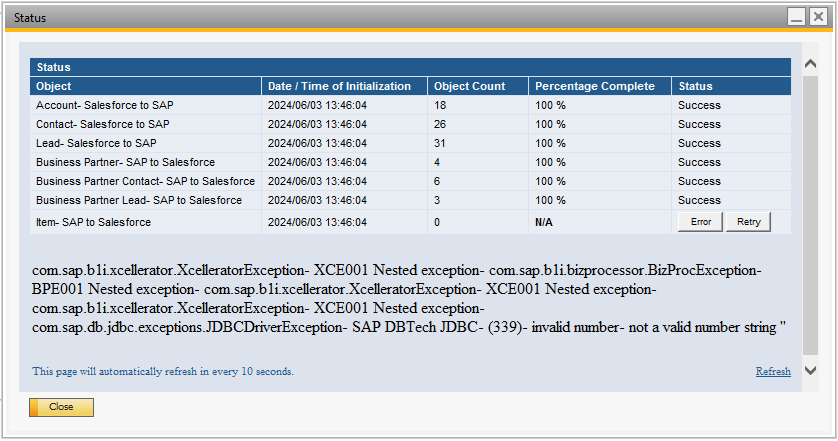Viewport: 838px width, 441px height.
Task: Click the minimize icon in the title bar
Action: point(796,17)
